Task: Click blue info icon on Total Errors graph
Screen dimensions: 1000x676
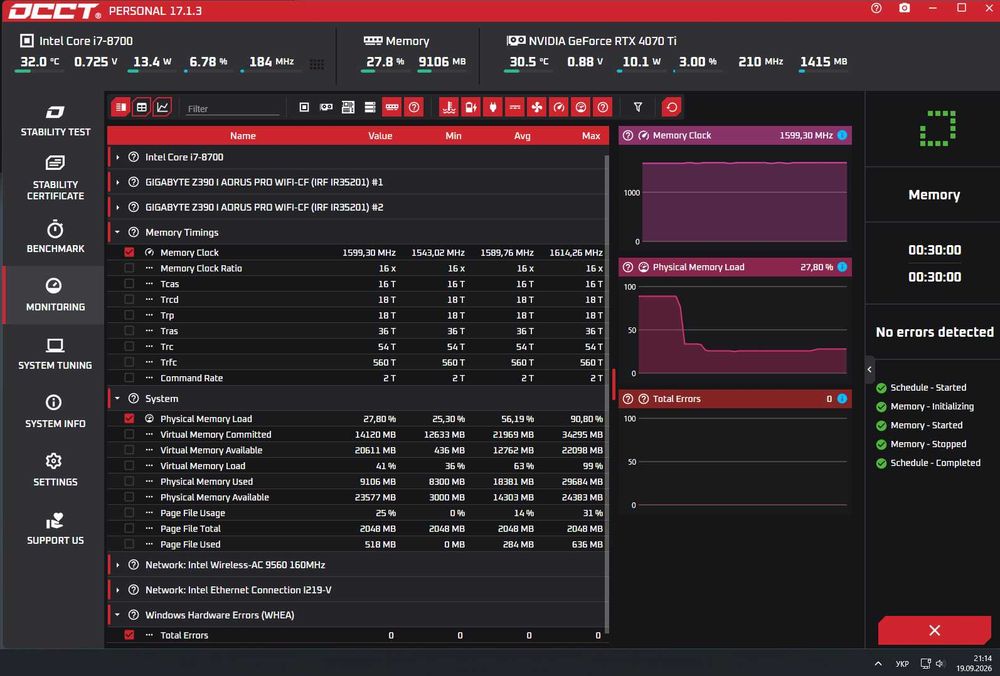Action: point(842,399)
